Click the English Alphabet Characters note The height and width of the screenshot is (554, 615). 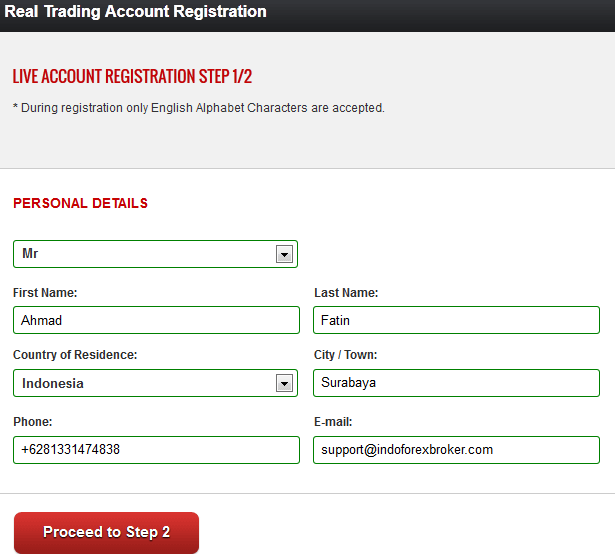(x=199, y=108)
